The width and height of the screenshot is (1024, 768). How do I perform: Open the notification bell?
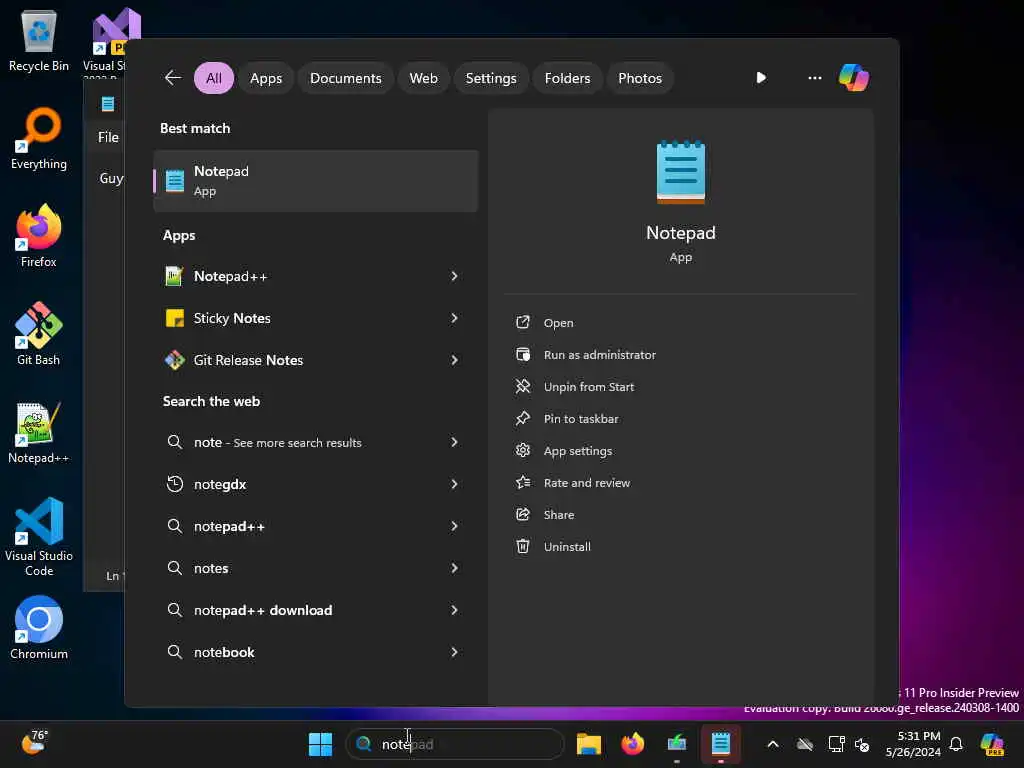(956, 744)
